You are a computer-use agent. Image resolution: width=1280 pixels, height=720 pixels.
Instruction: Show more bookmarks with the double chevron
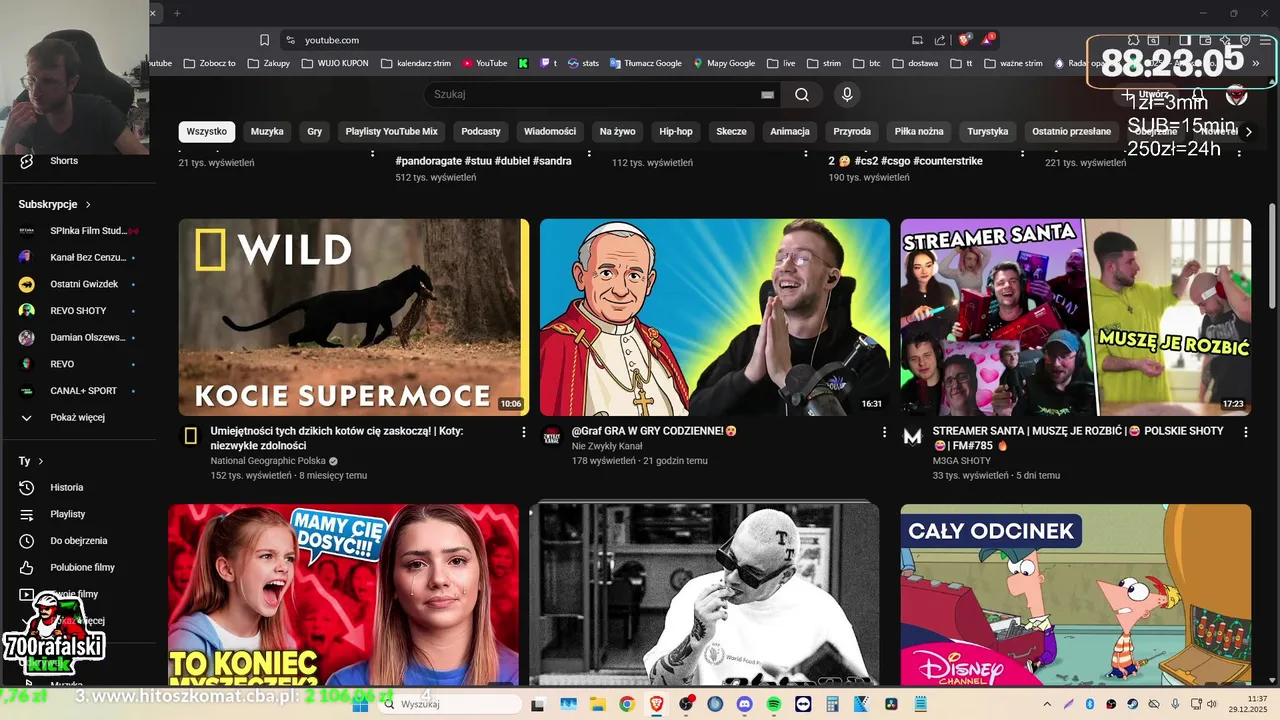1255,63
